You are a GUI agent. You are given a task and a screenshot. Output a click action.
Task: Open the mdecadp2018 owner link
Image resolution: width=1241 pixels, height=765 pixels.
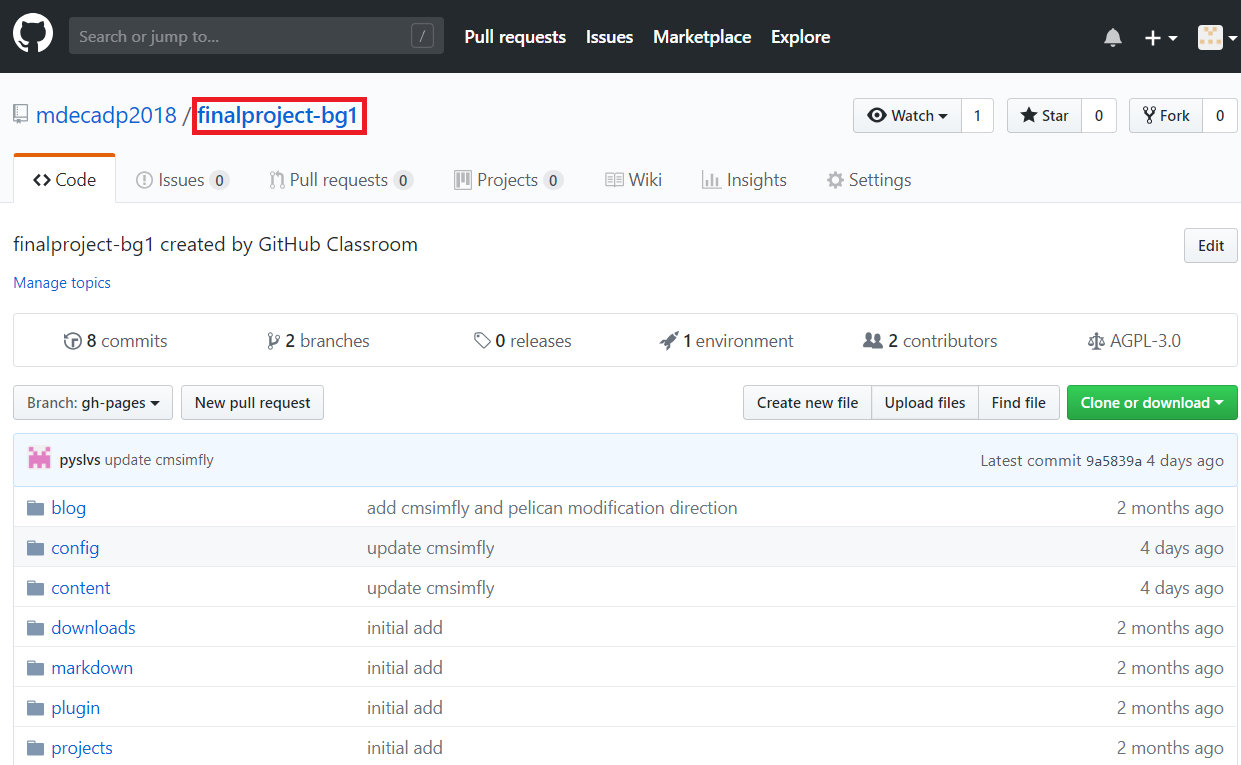click(106, 116)
